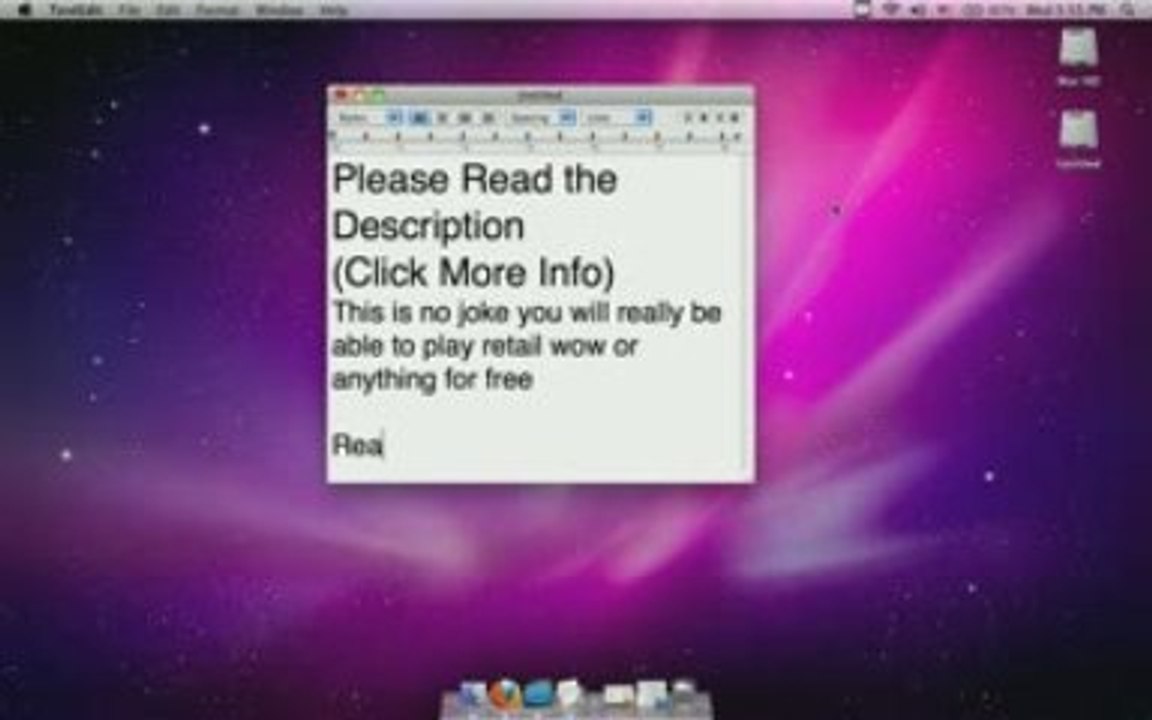
Task: Click the text 'Please Read the'
Action: pos(475,179)
